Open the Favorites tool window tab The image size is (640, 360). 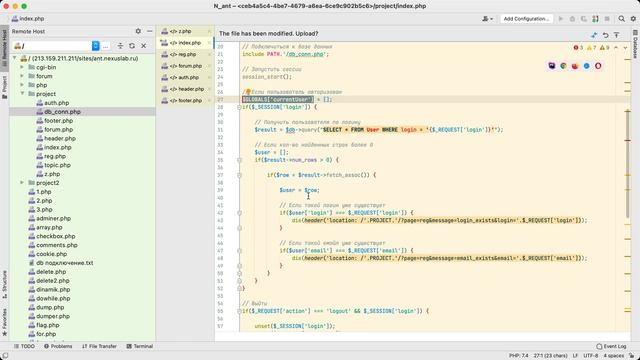(4, 322)
